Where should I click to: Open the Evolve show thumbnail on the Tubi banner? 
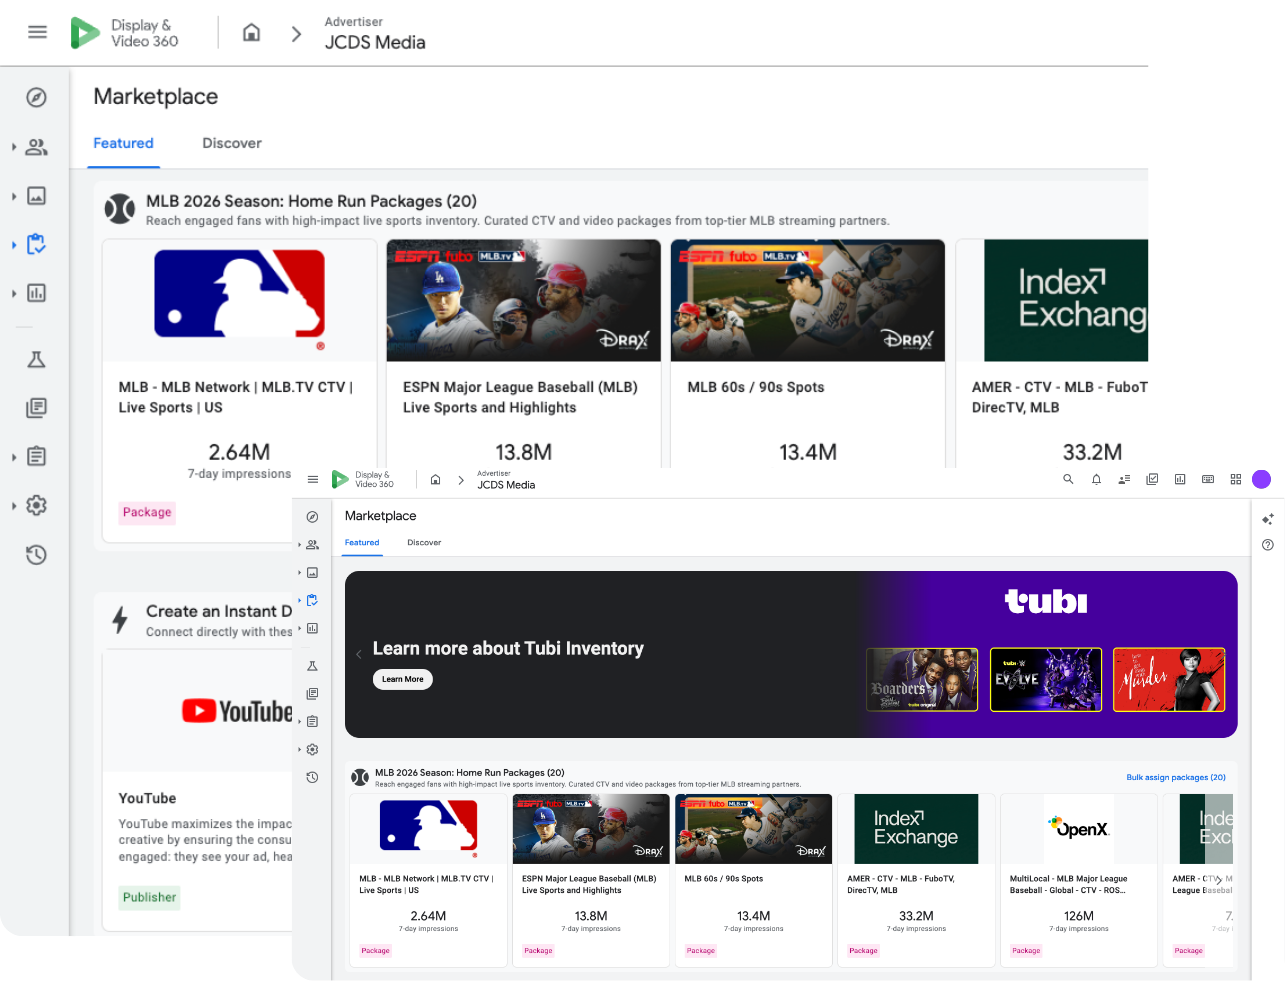1046,679
